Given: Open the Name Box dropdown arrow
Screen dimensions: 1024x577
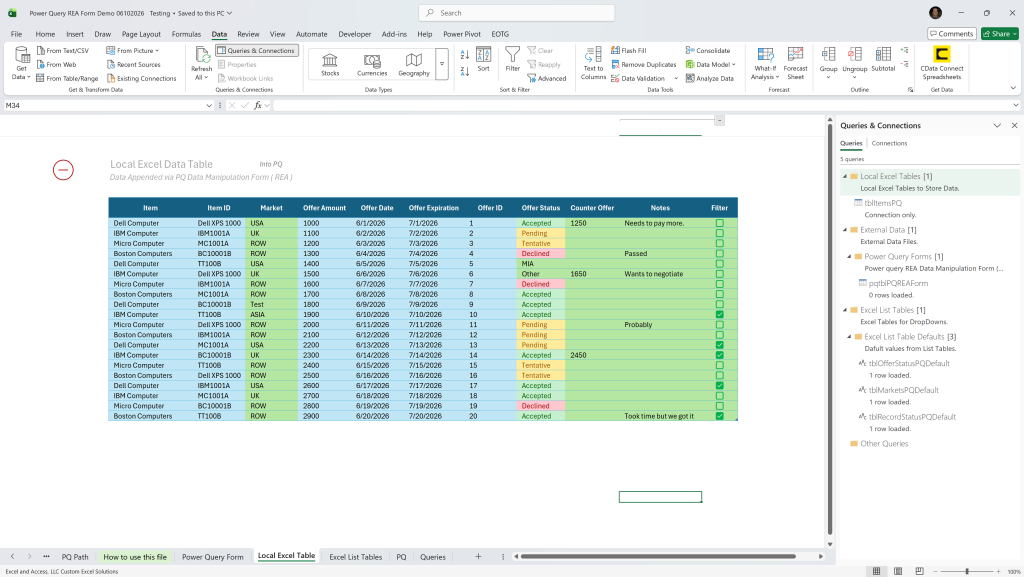Looking at the screenshot, I should click(208, 105).
